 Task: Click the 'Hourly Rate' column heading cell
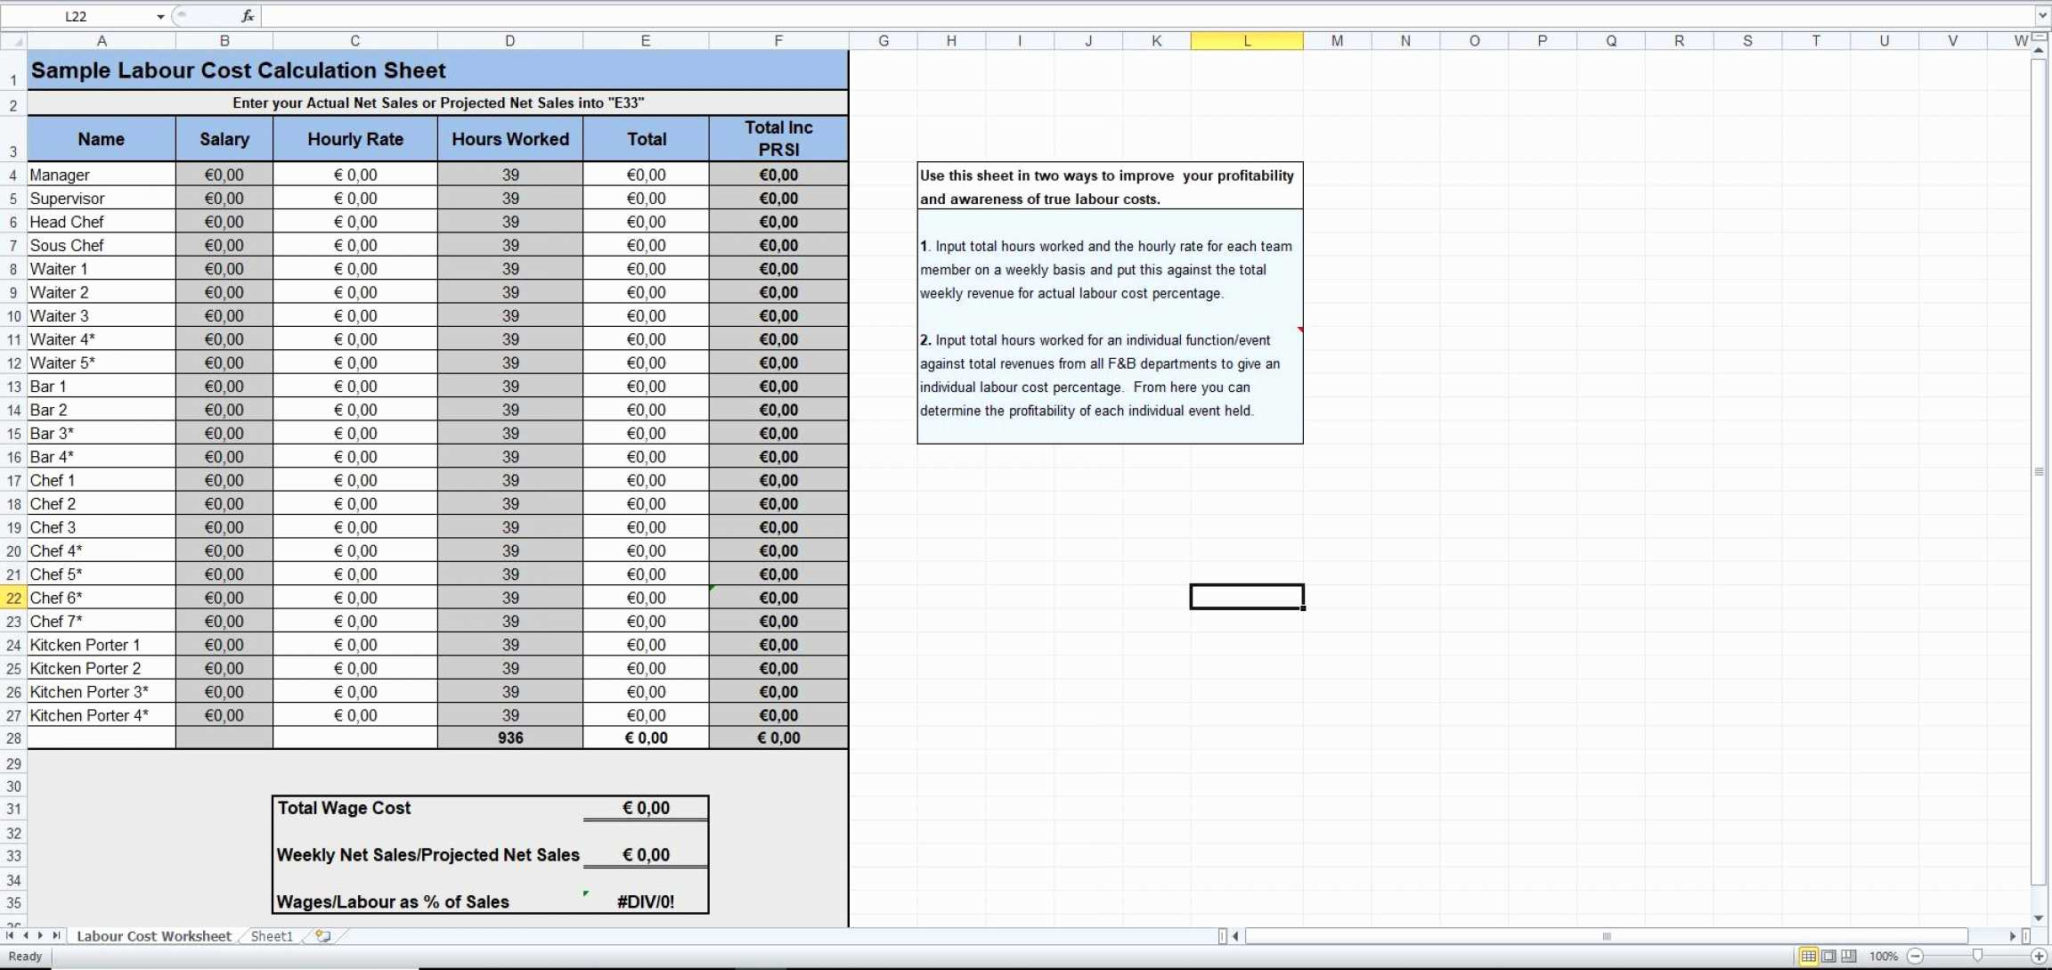[x=355, y=139]
